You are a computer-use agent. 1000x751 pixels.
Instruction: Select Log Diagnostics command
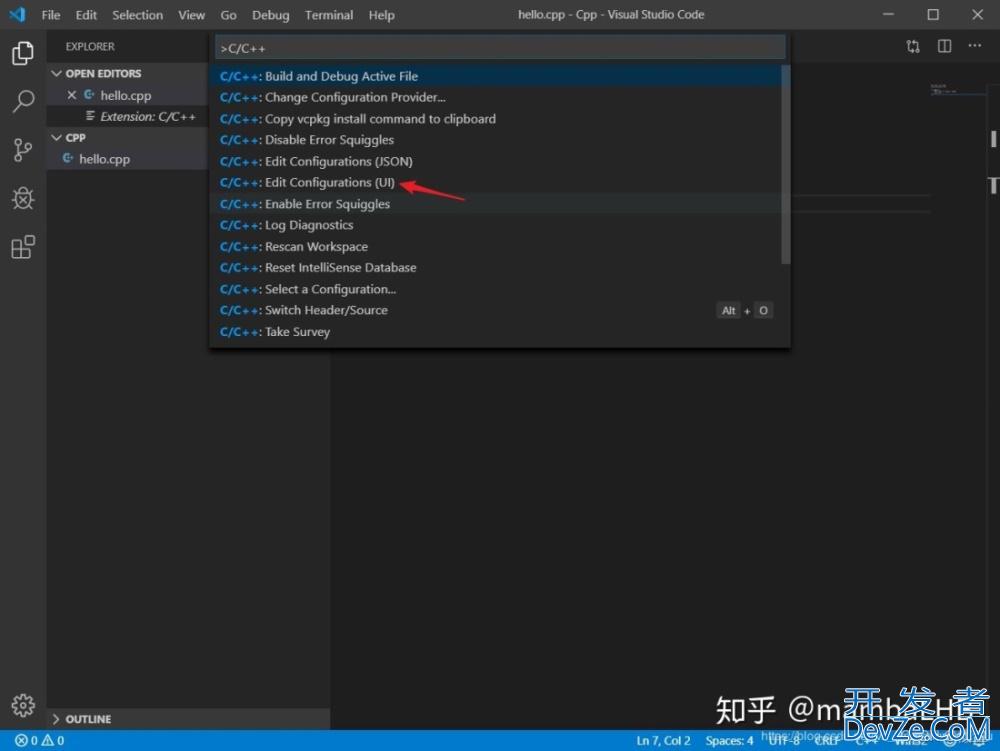(496, 225)
